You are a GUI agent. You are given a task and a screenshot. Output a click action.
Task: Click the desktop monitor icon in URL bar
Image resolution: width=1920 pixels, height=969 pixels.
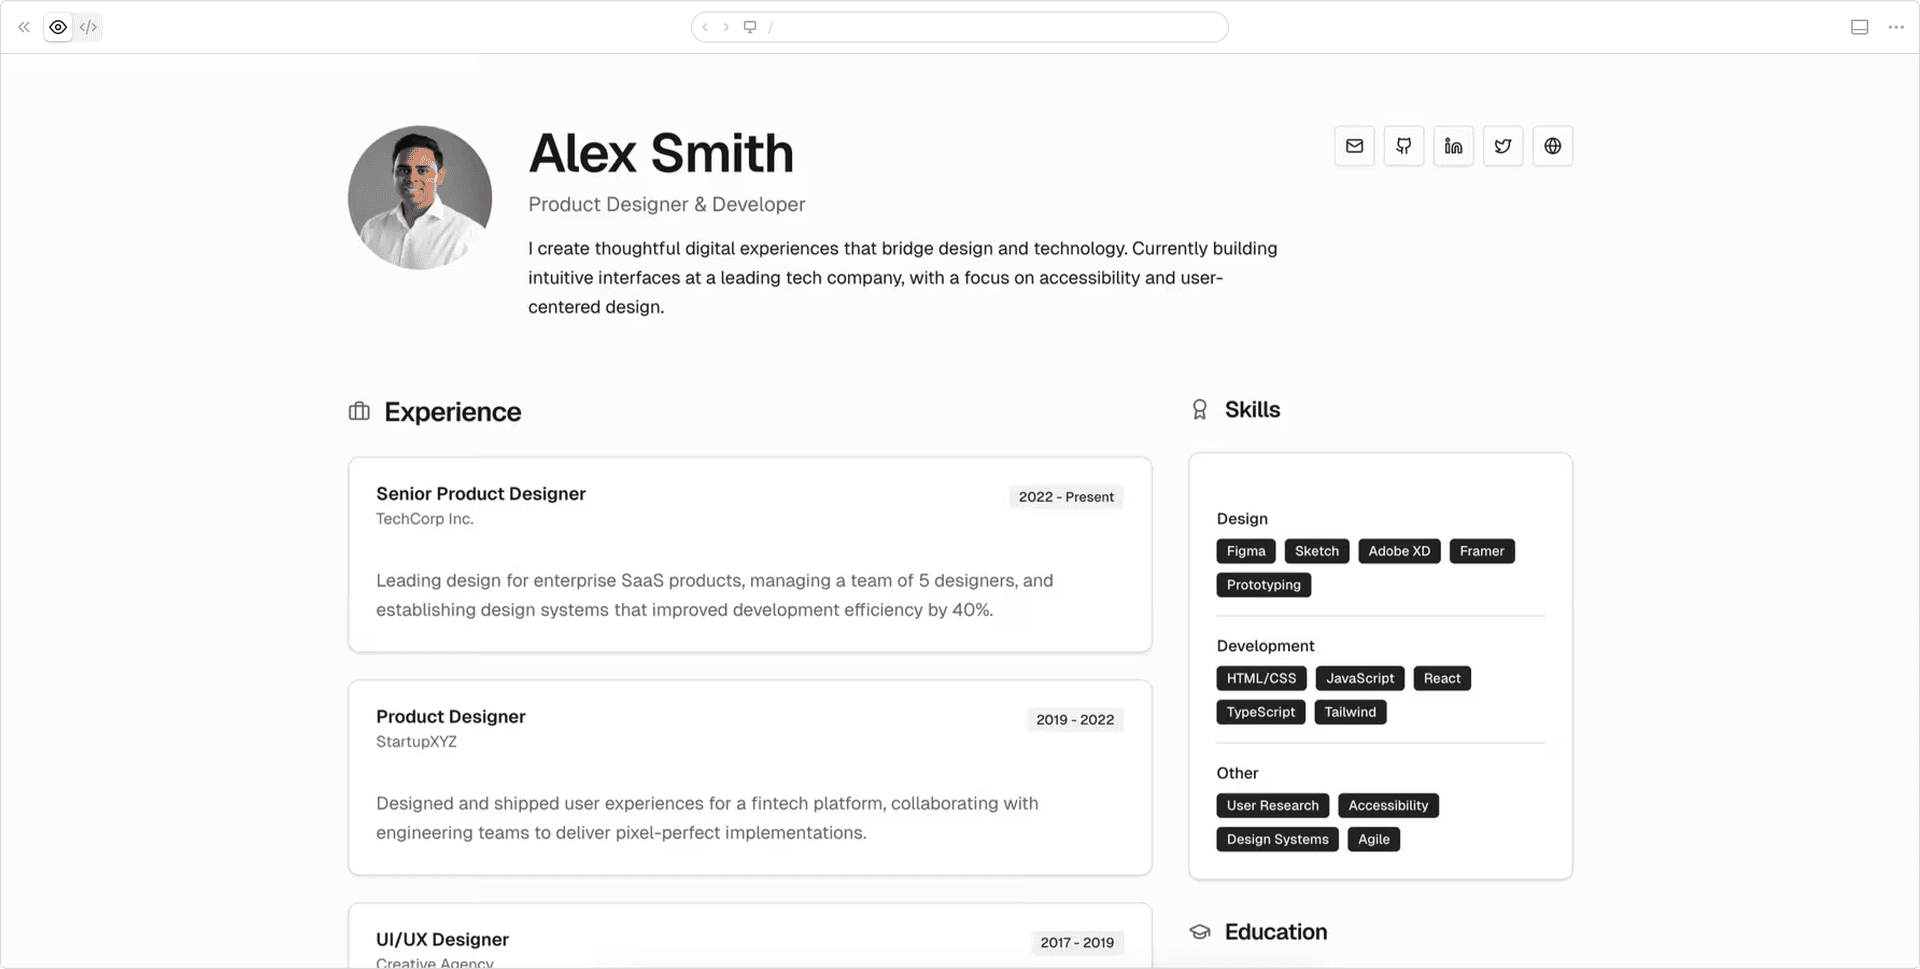tap(750, 27)
